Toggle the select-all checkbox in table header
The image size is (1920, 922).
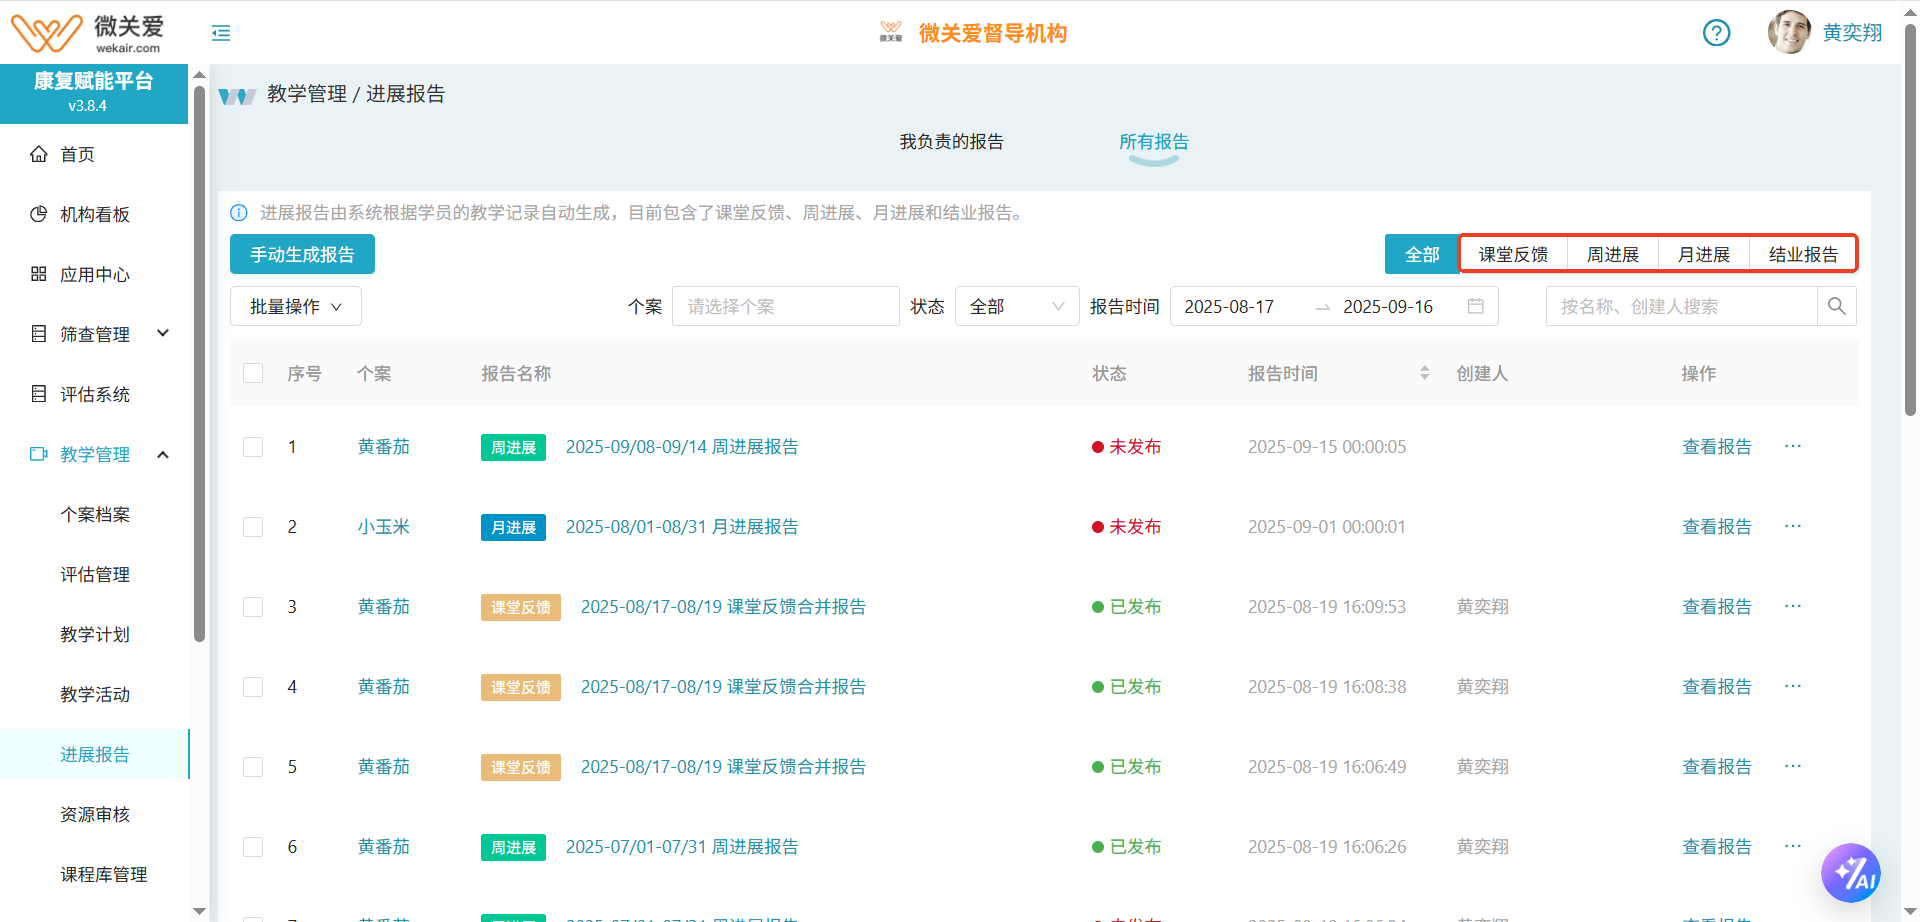coord(253,373)
